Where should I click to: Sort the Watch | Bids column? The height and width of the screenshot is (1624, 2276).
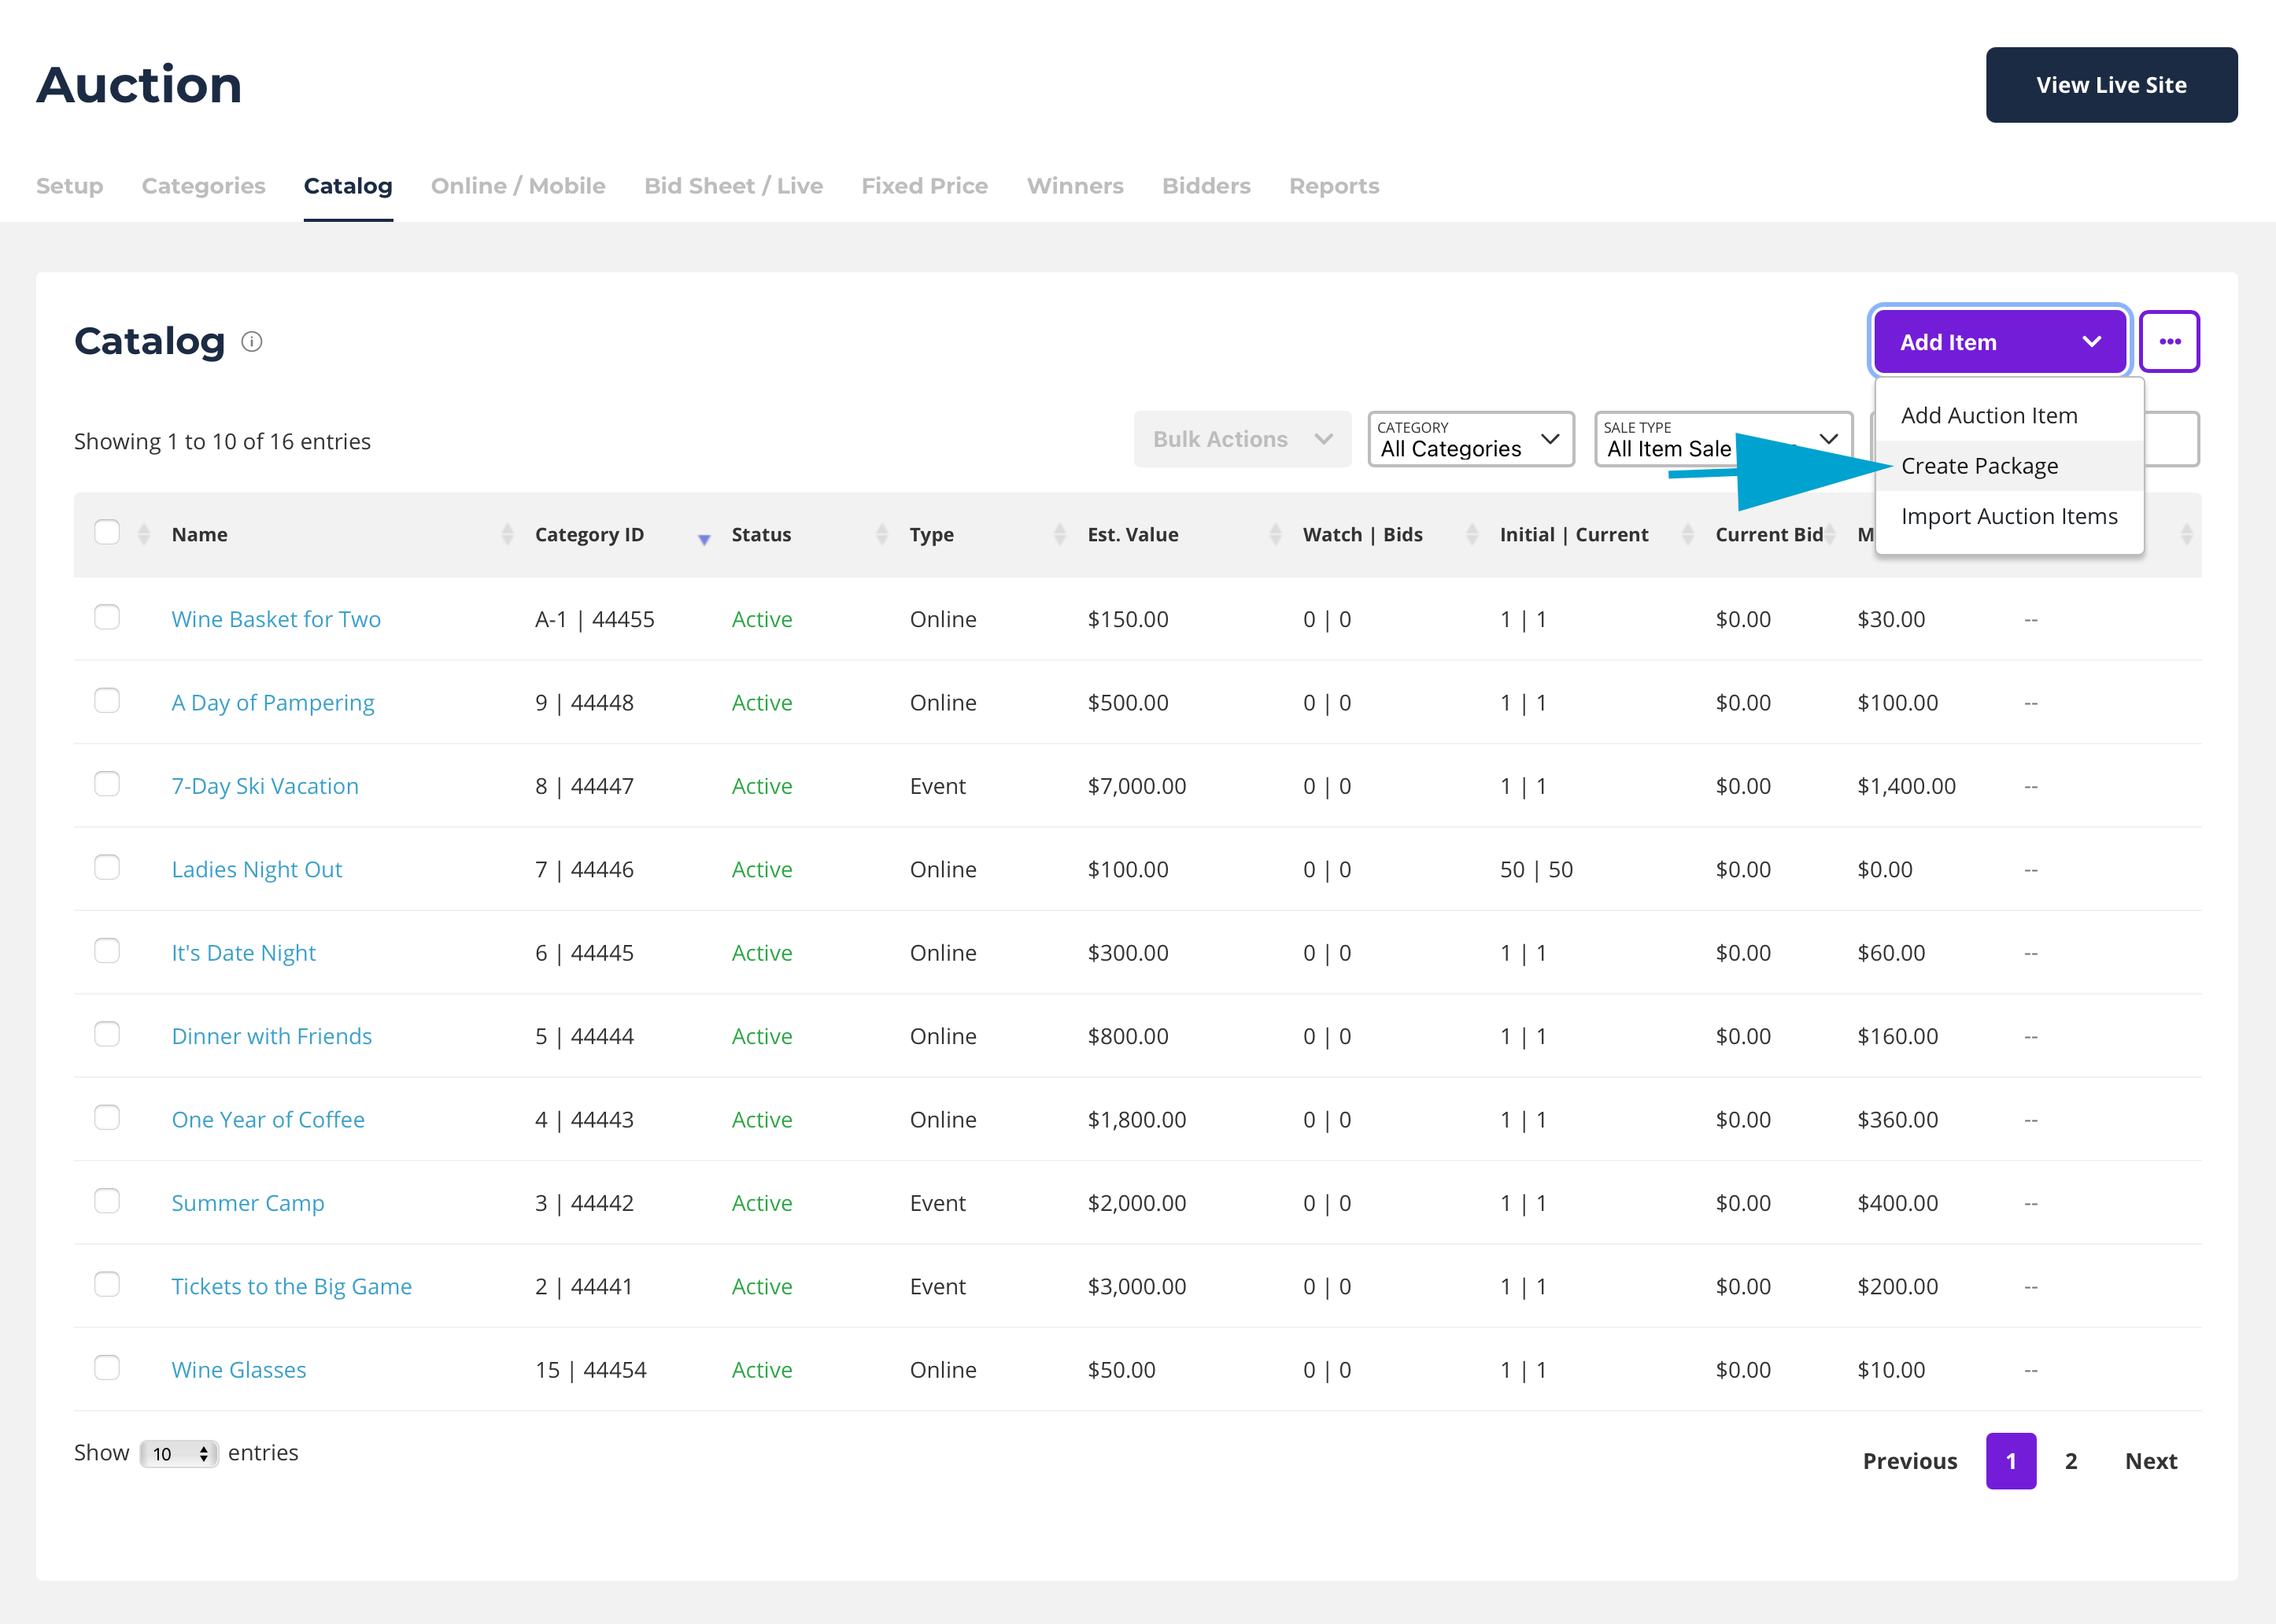pos(1472,534)
